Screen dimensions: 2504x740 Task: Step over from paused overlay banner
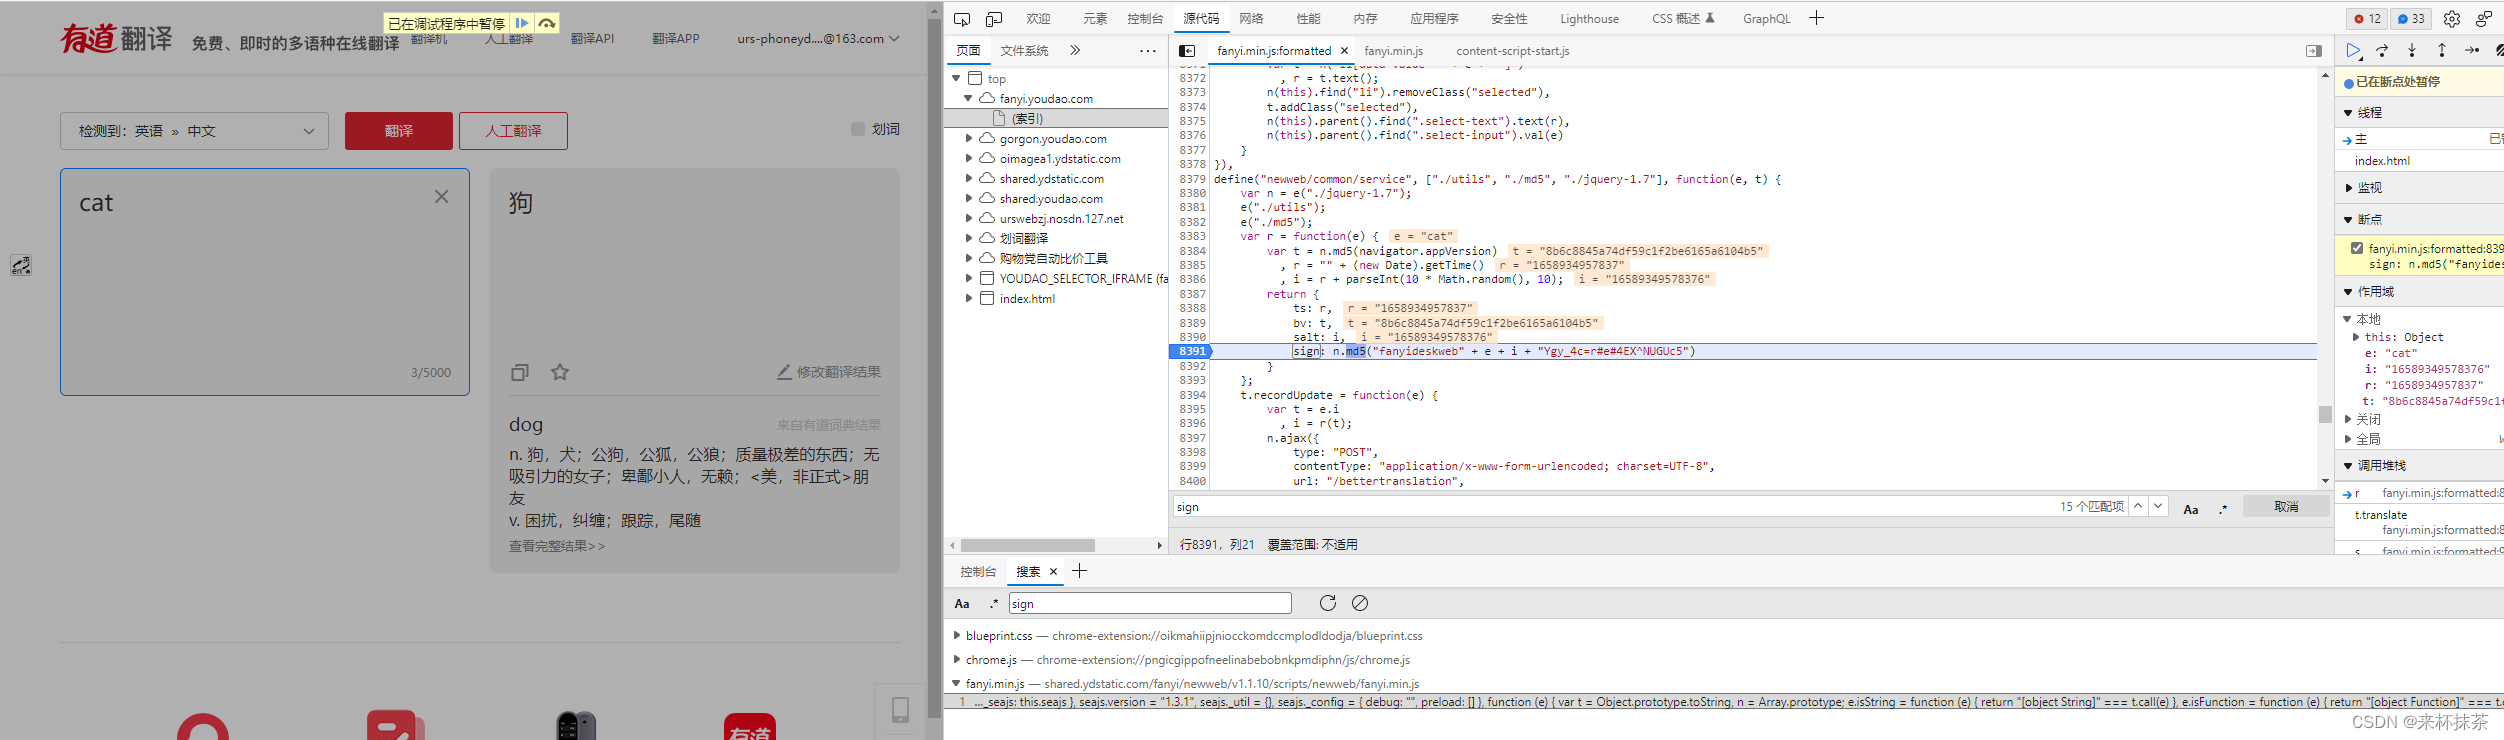[546, 23]
